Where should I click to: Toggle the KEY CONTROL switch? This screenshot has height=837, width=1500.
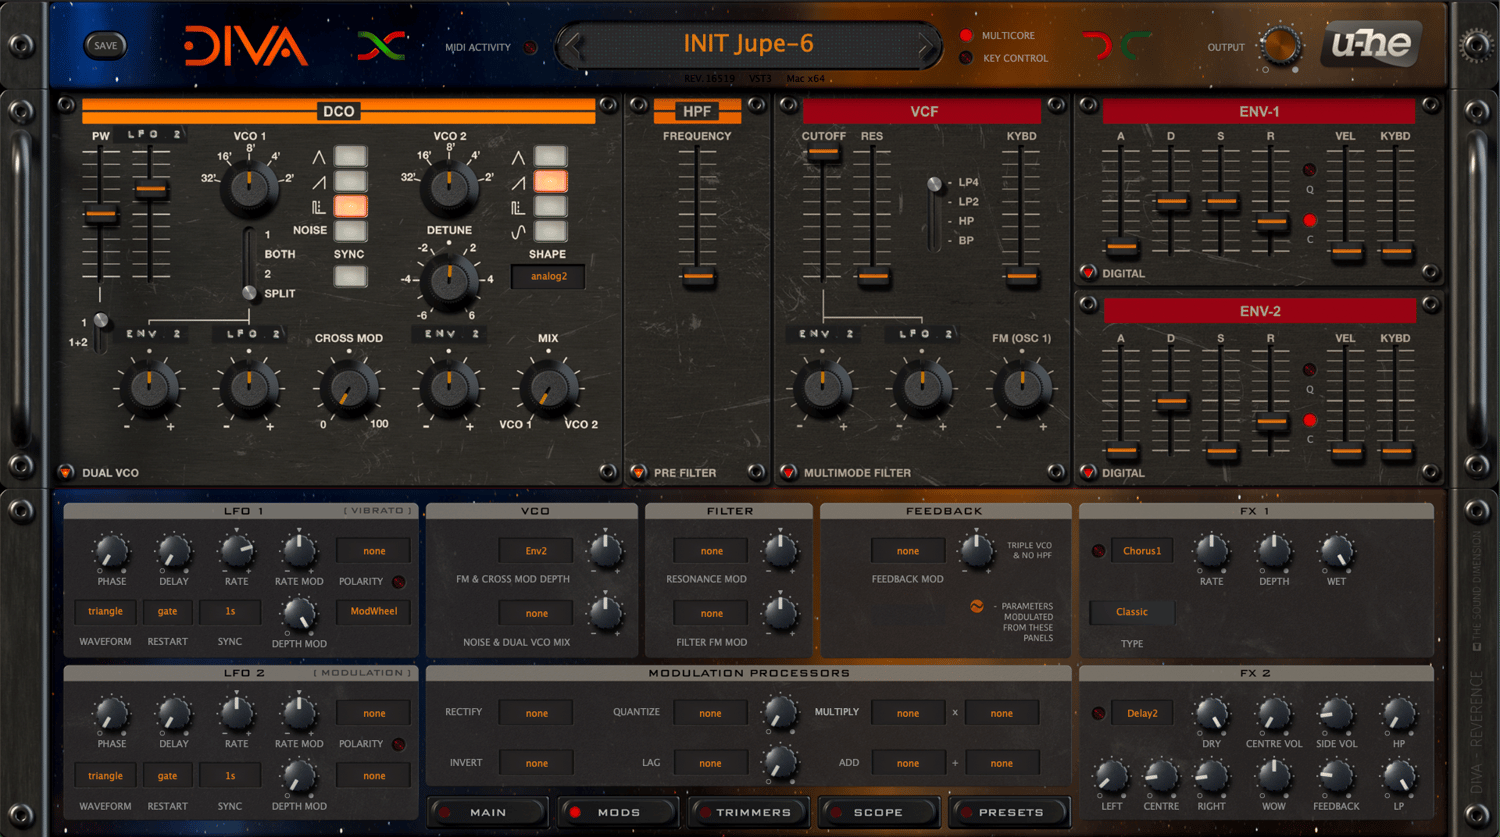coord(965,58)
